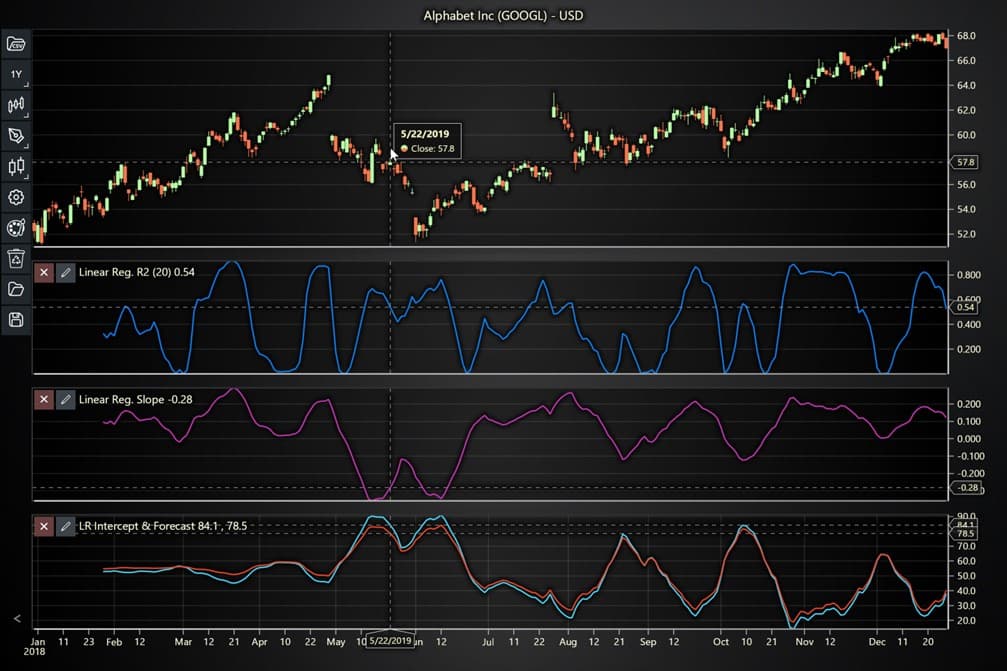Open a saved chart layout
Screen dimensions: 1007x671
[15, 289]
